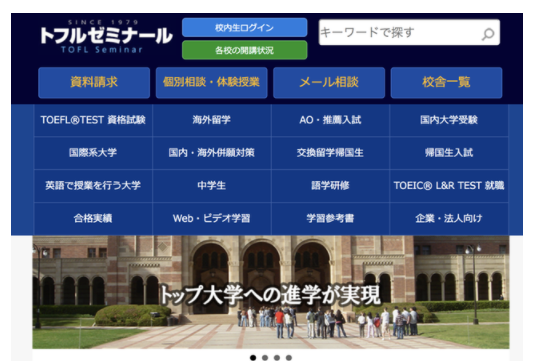Screen dimensions: 537x361
Task: Select the second carousel dot indicator
Action: [x=265, y=357]
